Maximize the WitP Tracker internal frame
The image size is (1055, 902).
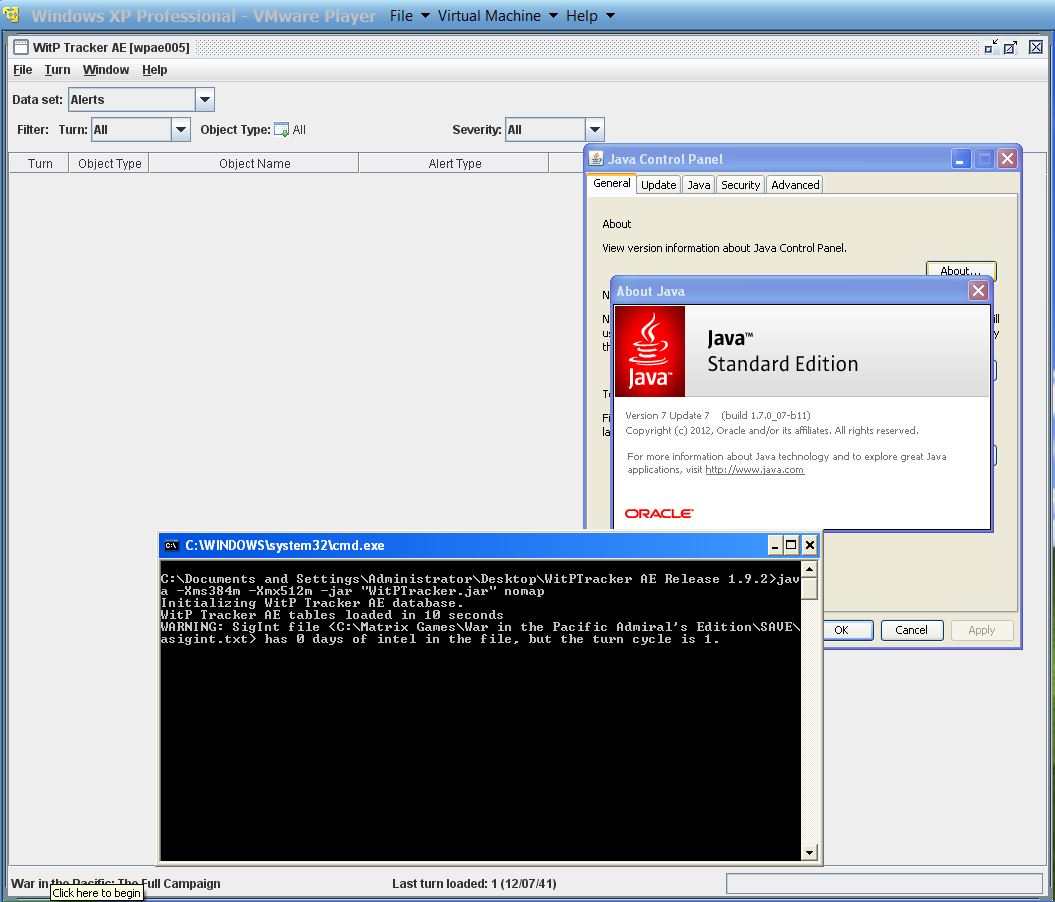point(1010,47)
